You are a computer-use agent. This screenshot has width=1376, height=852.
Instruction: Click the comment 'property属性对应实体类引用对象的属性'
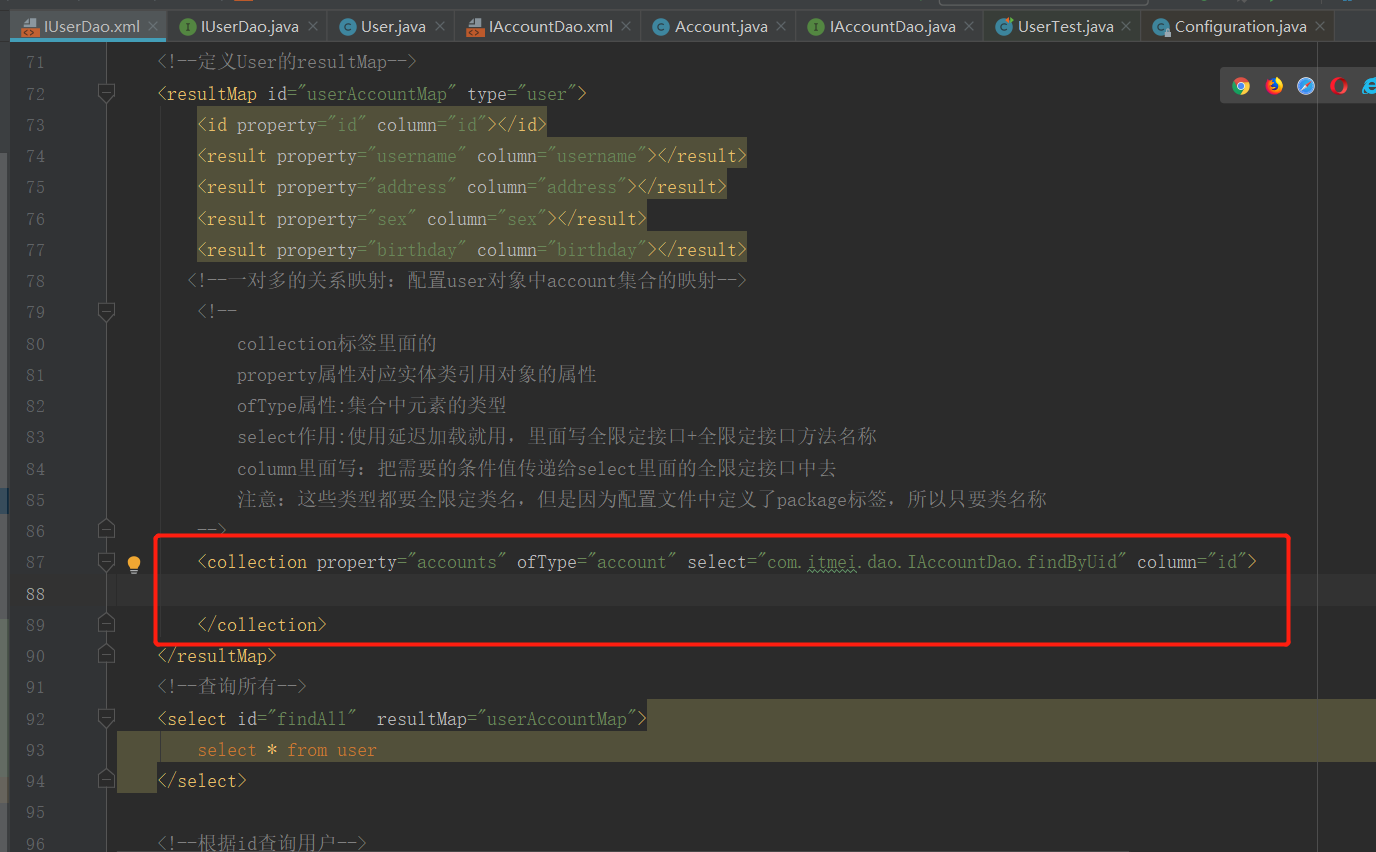417,375
